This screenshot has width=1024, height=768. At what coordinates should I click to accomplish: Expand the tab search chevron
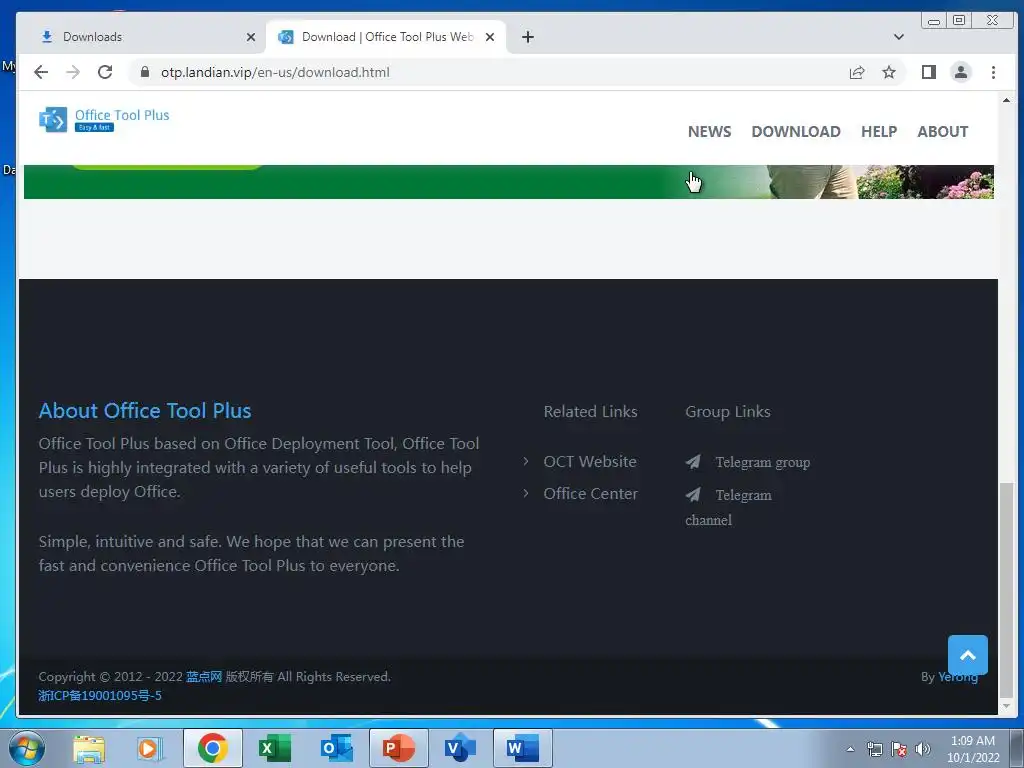(899, 37)
